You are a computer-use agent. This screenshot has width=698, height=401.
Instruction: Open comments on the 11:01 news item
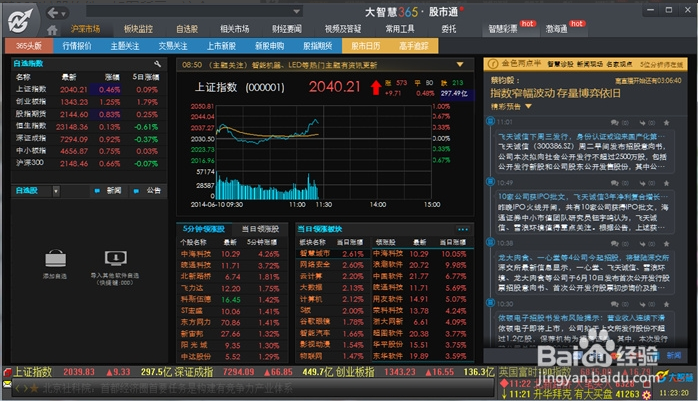615,122
